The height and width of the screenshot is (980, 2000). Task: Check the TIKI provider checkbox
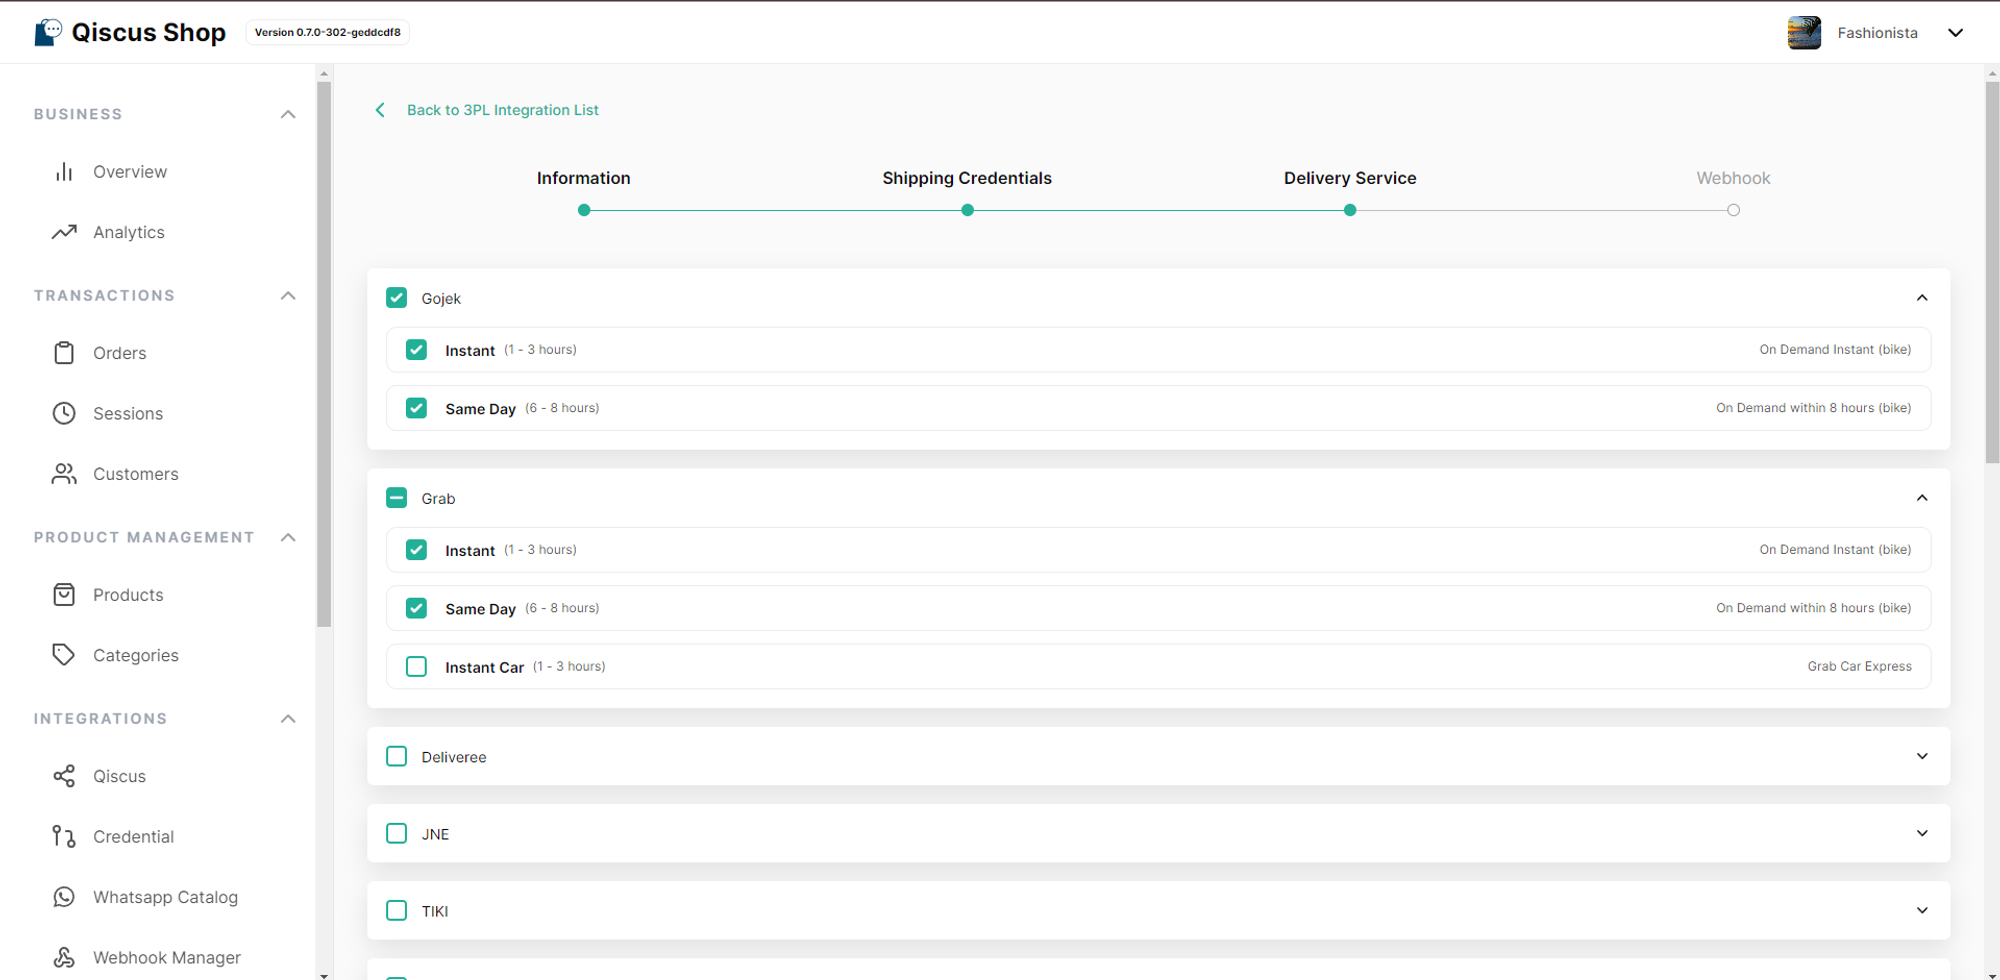point(397,910)
